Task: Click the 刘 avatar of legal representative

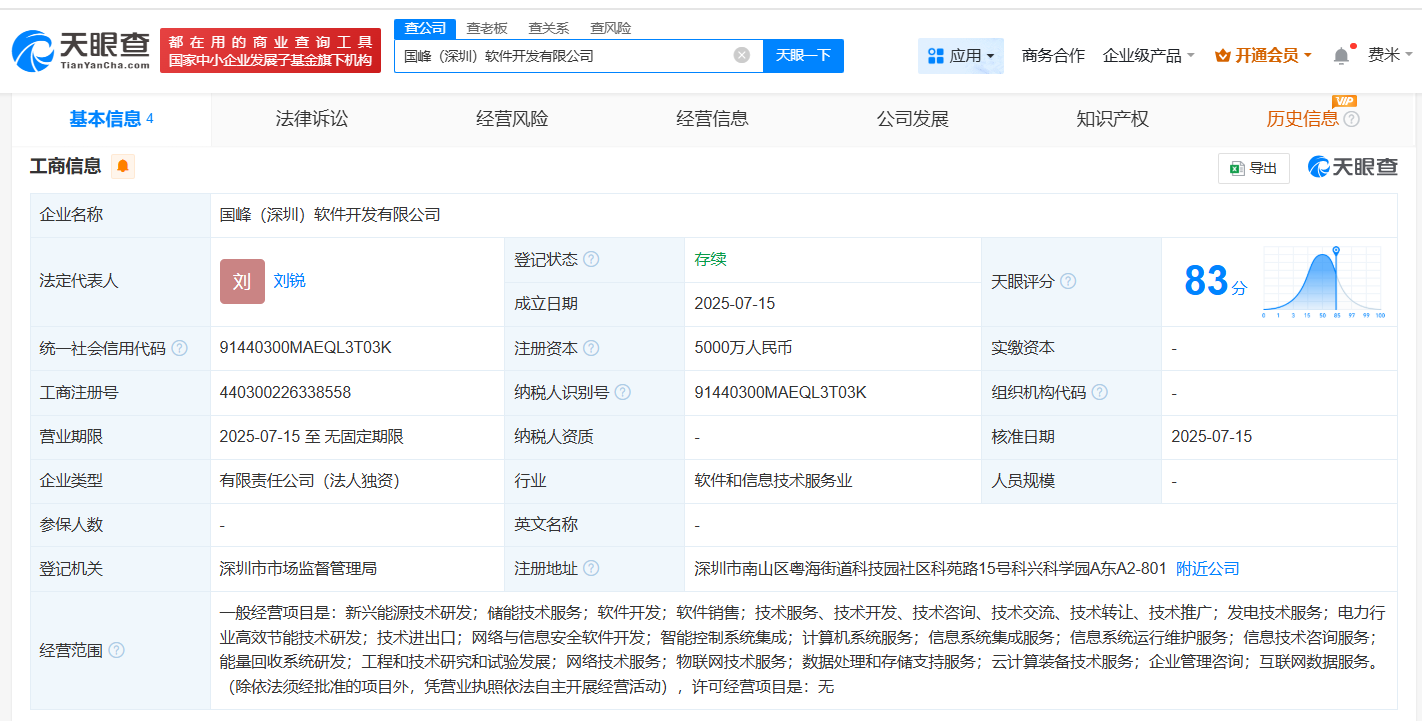Action: point(242,281)
